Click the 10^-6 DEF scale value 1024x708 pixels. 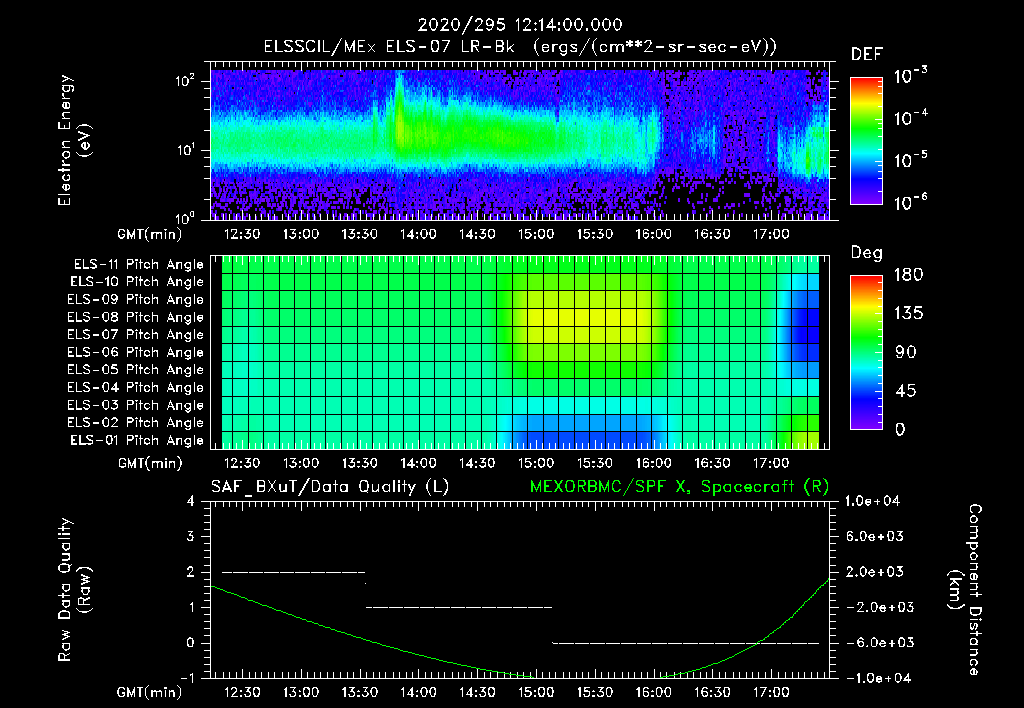(910, 202)
